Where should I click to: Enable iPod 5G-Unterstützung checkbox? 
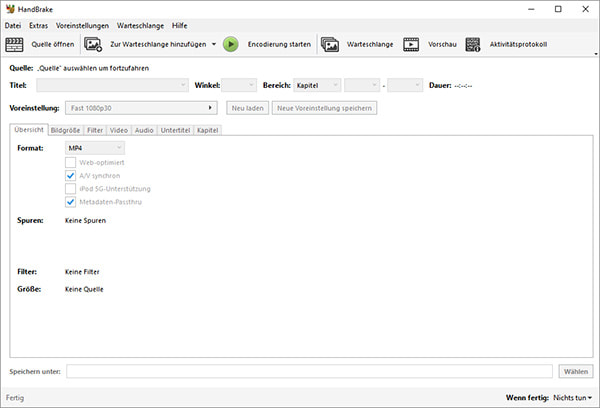[x=70, y=189]
